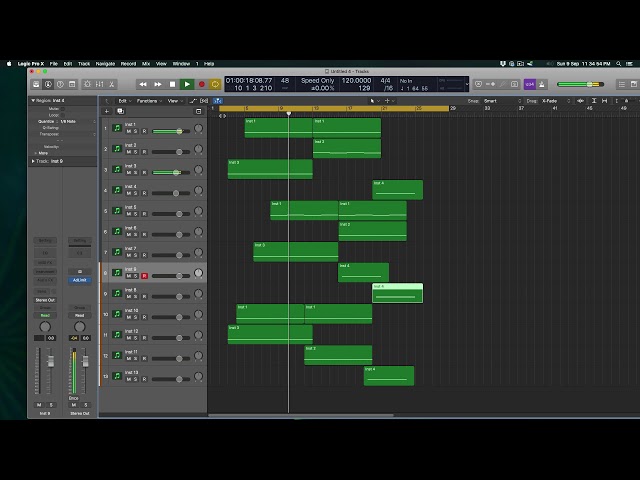
Task: Toggle the purple Count-in button
Action: 530,84
